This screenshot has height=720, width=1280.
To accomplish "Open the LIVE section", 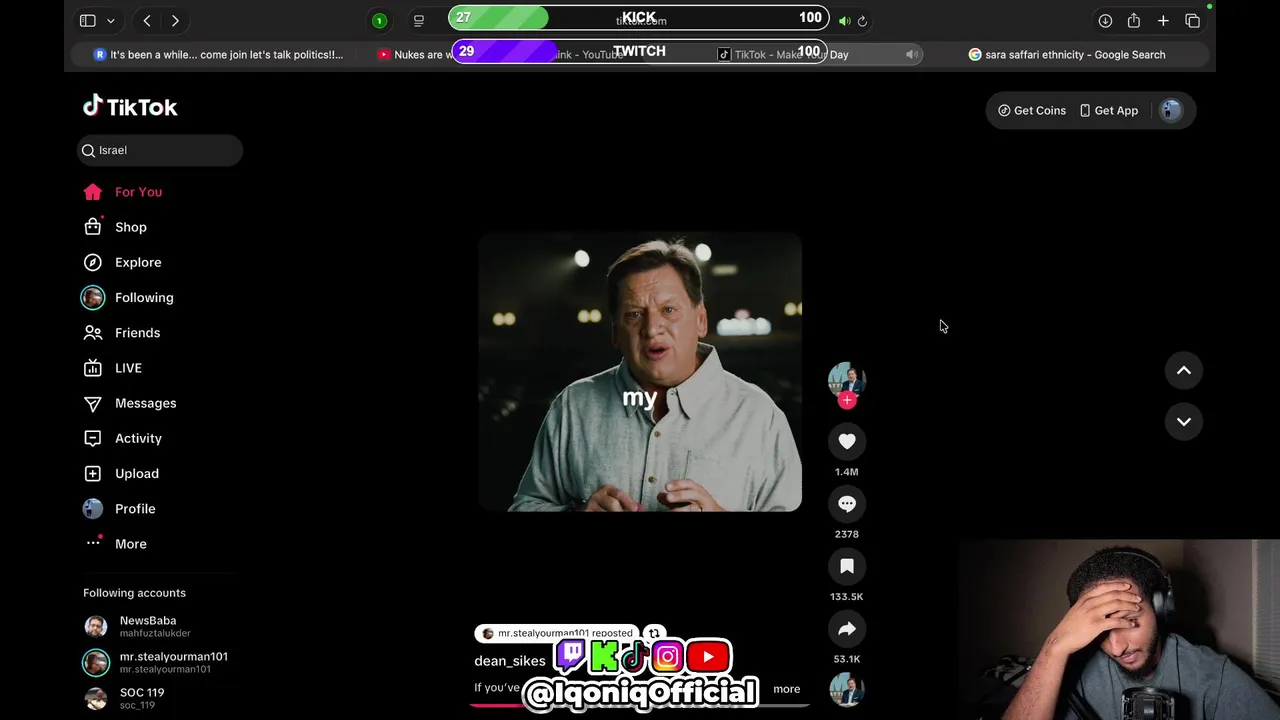I will click(128, 368).
